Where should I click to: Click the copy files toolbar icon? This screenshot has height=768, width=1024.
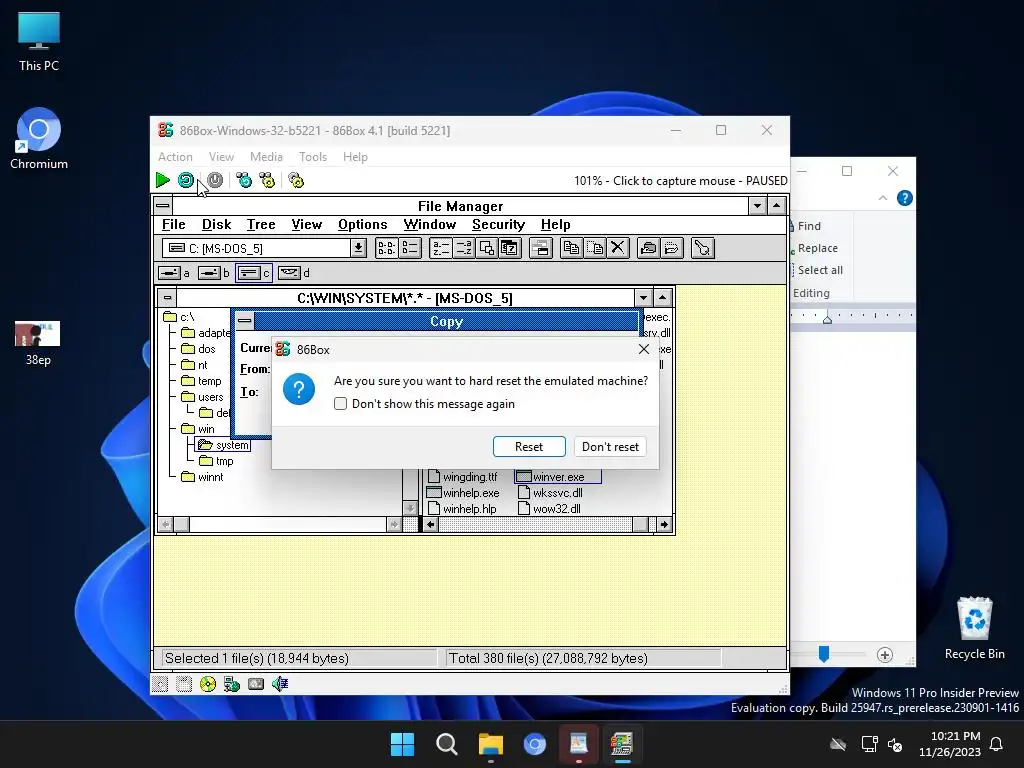[571, 248]
